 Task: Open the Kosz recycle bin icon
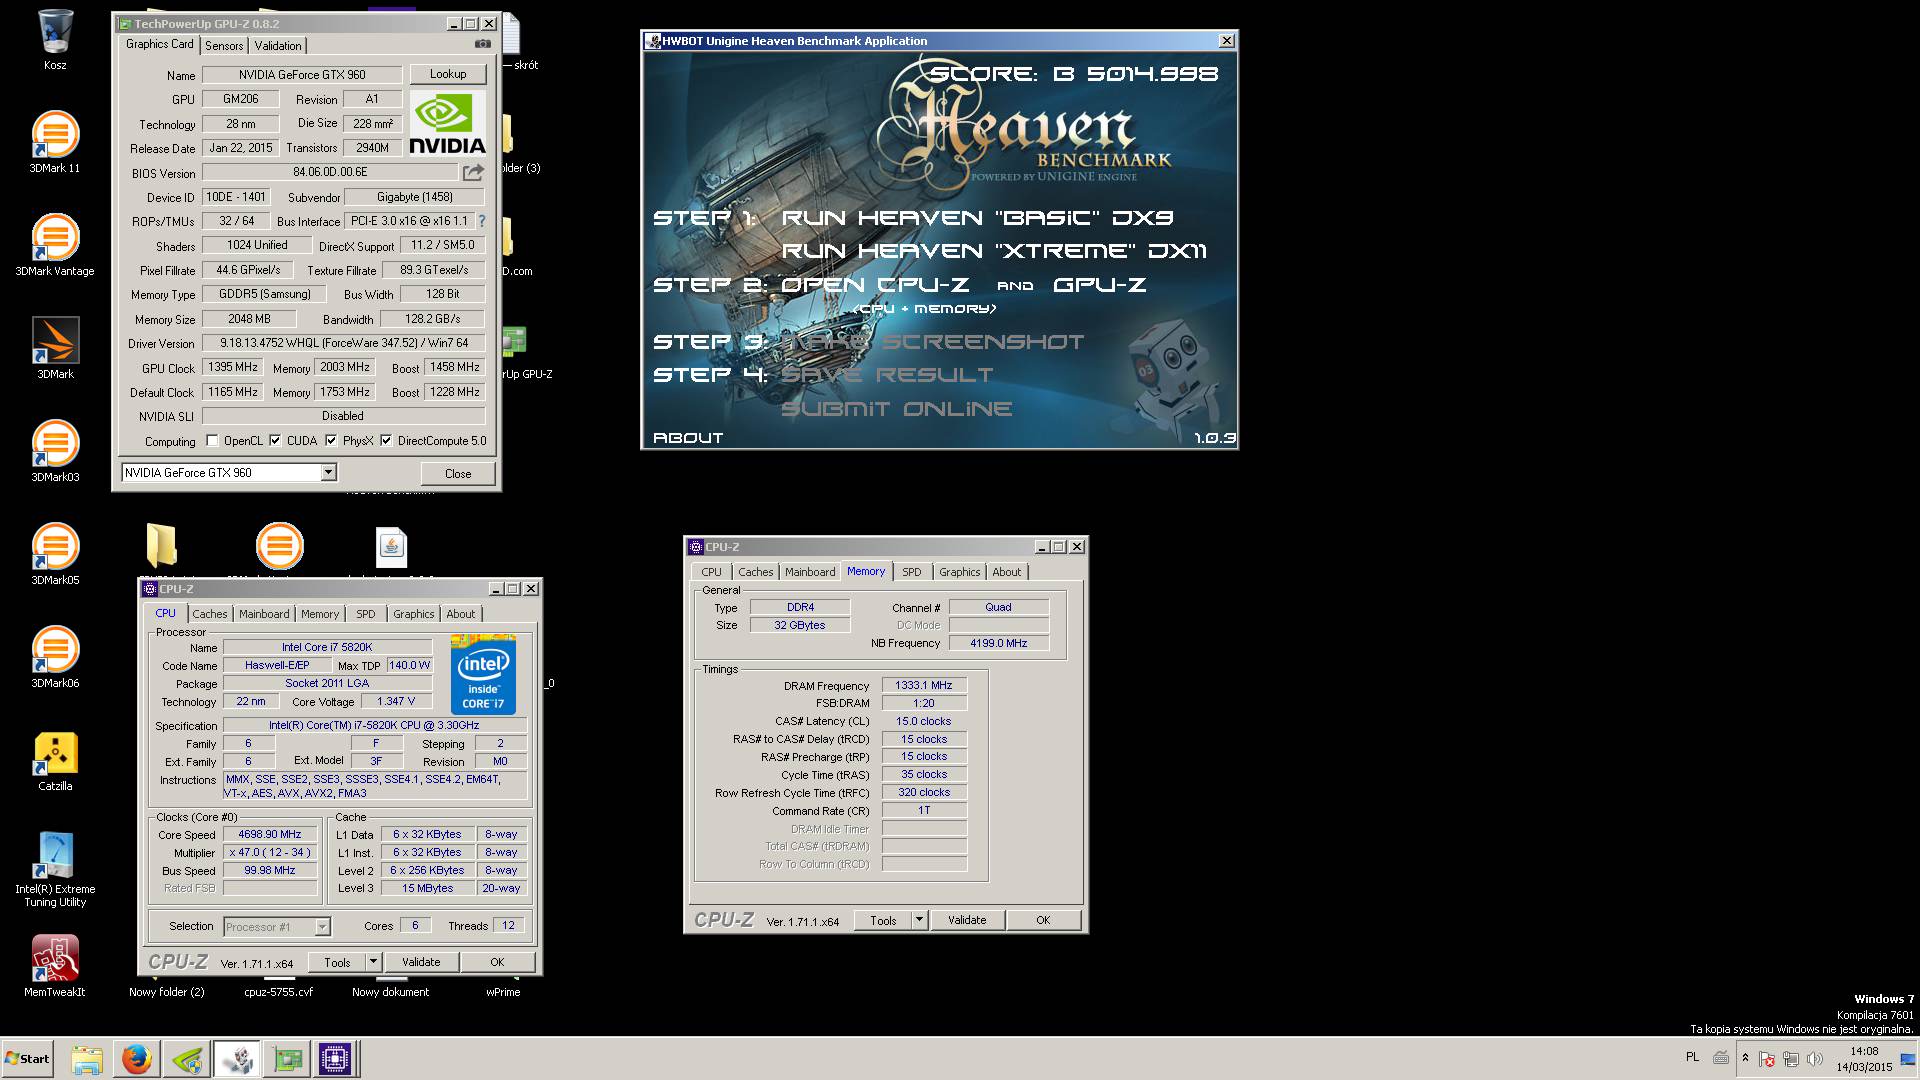[55, 40]
